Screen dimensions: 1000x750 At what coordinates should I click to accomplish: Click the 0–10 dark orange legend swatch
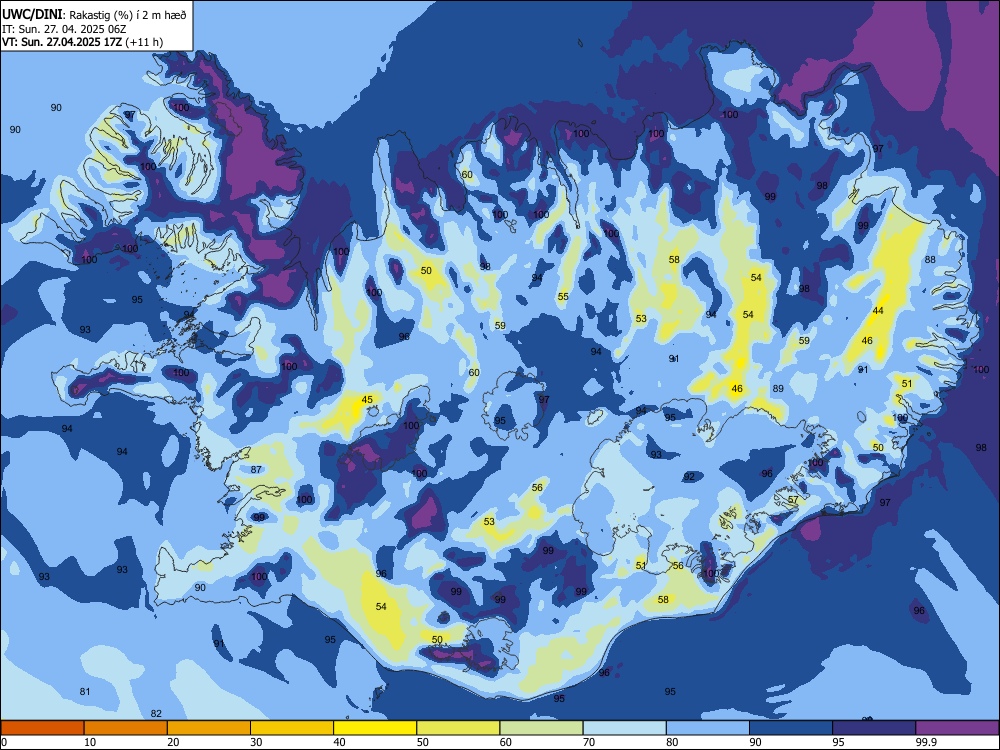pos(42,728)
